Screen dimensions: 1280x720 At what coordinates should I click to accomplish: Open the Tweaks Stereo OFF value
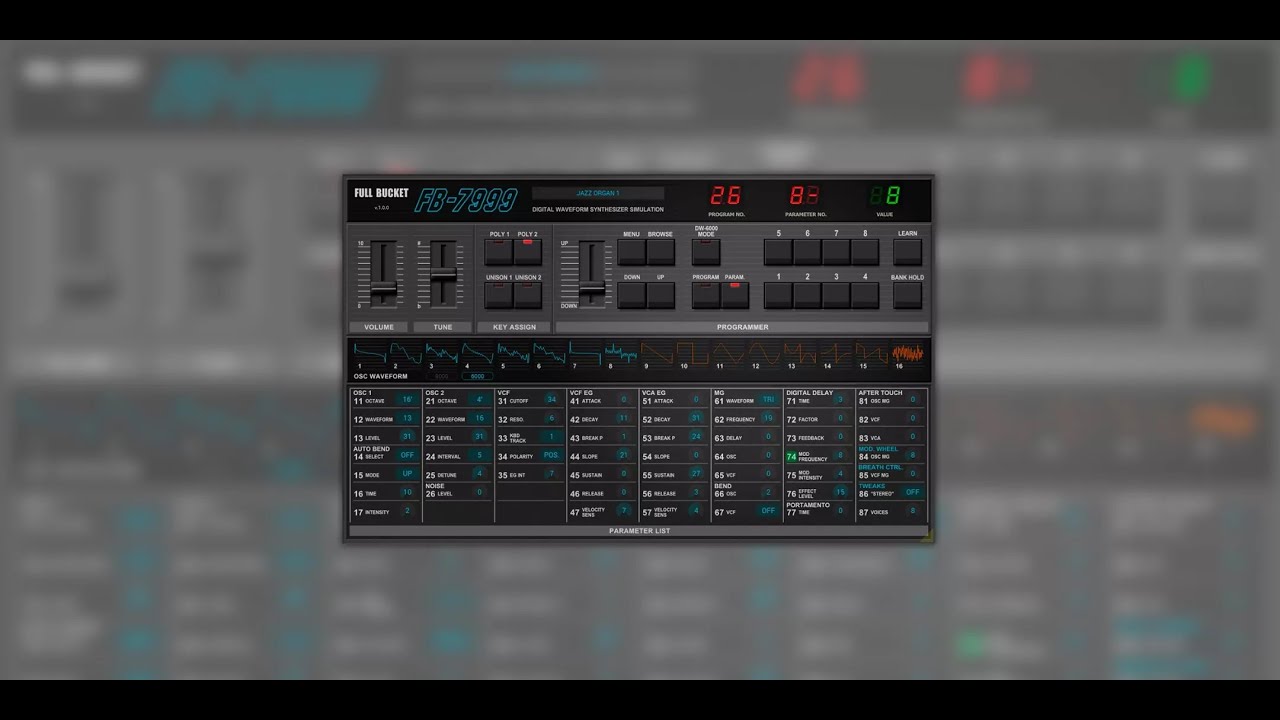coord(912,492)
